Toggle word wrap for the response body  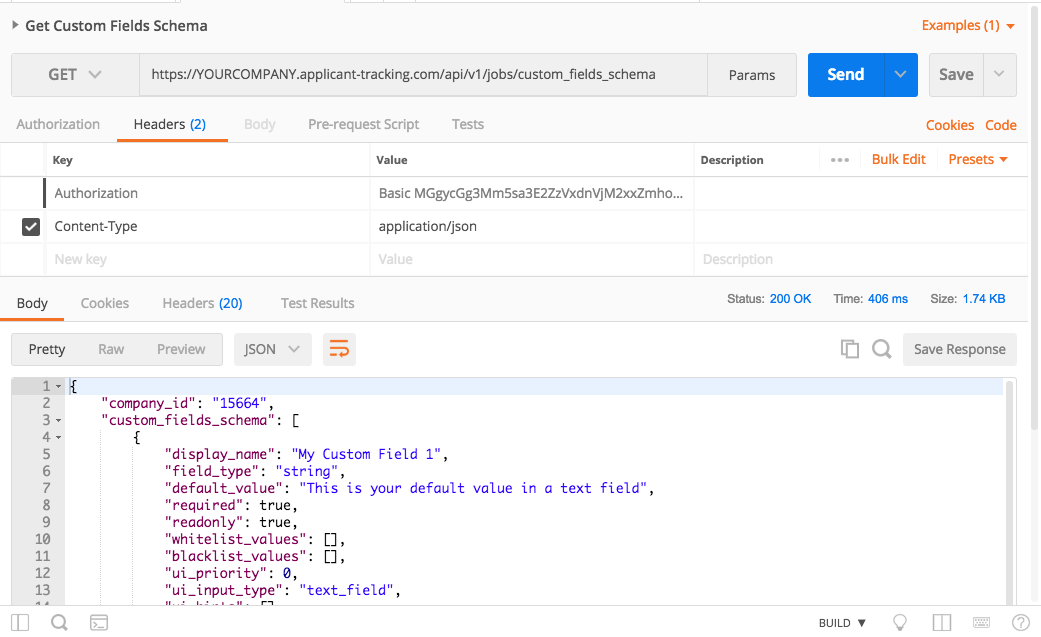pyautogui.click(x=339, y=349)
